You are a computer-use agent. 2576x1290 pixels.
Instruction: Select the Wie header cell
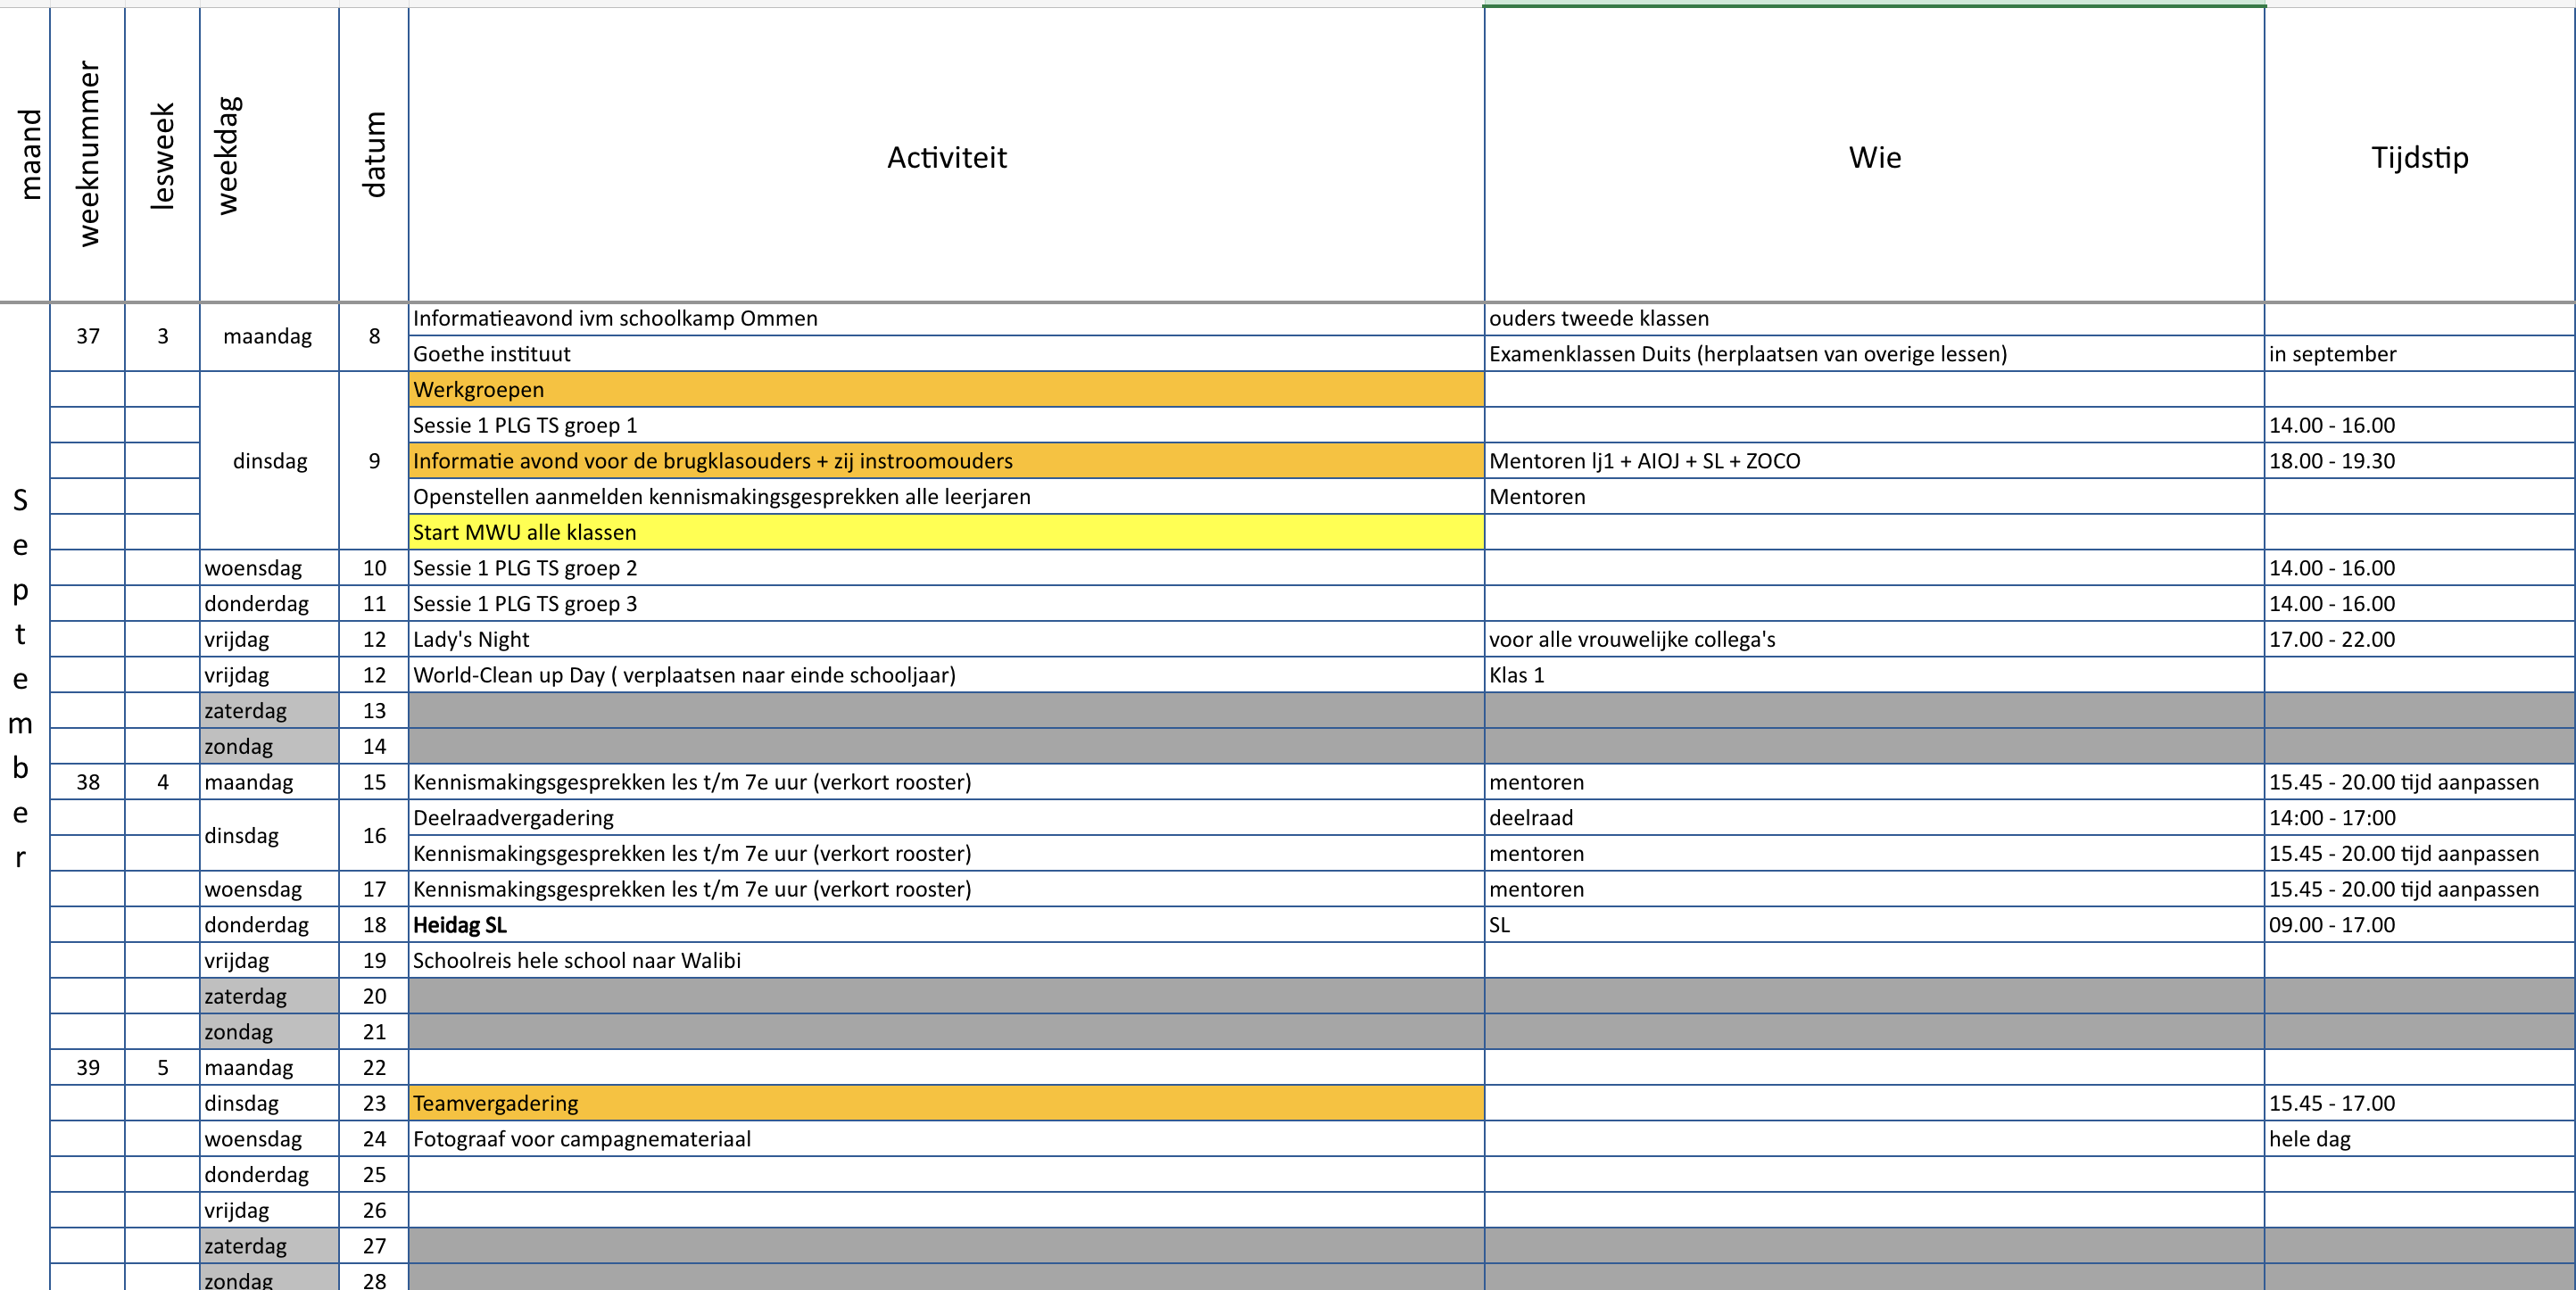pyautogui.click(x=1874, y=157)
